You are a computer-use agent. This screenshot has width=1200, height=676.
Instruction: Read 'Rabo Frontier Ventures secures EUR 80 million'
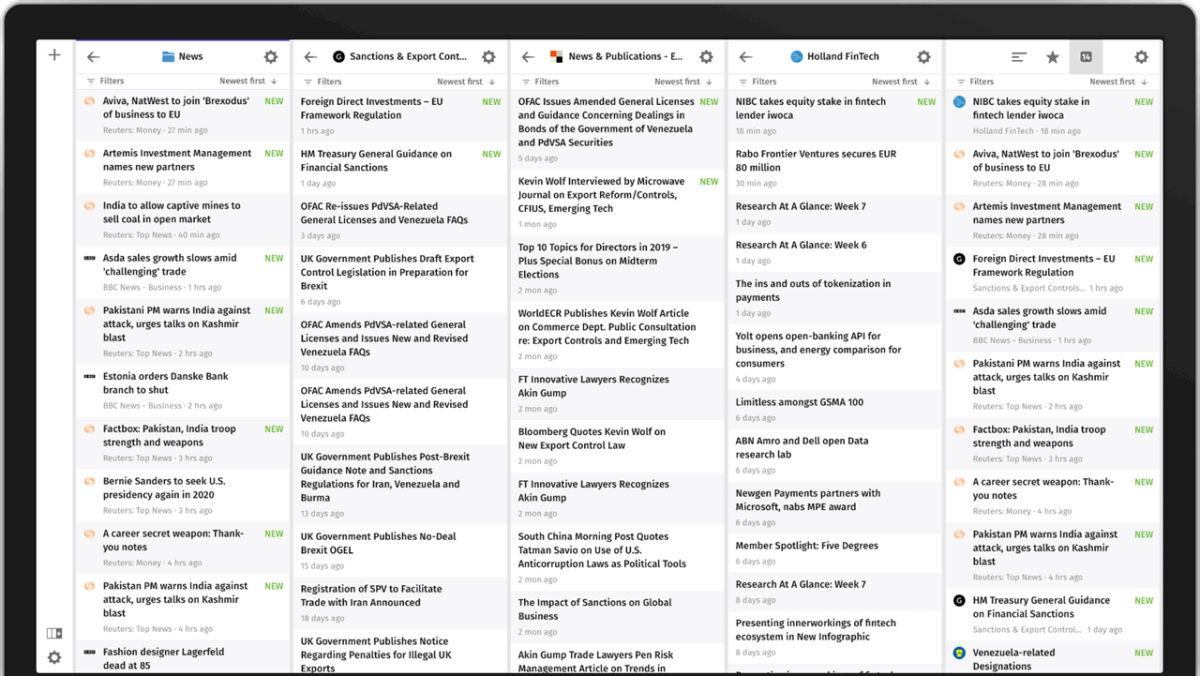pyautogui.click(x=816, y=161)
